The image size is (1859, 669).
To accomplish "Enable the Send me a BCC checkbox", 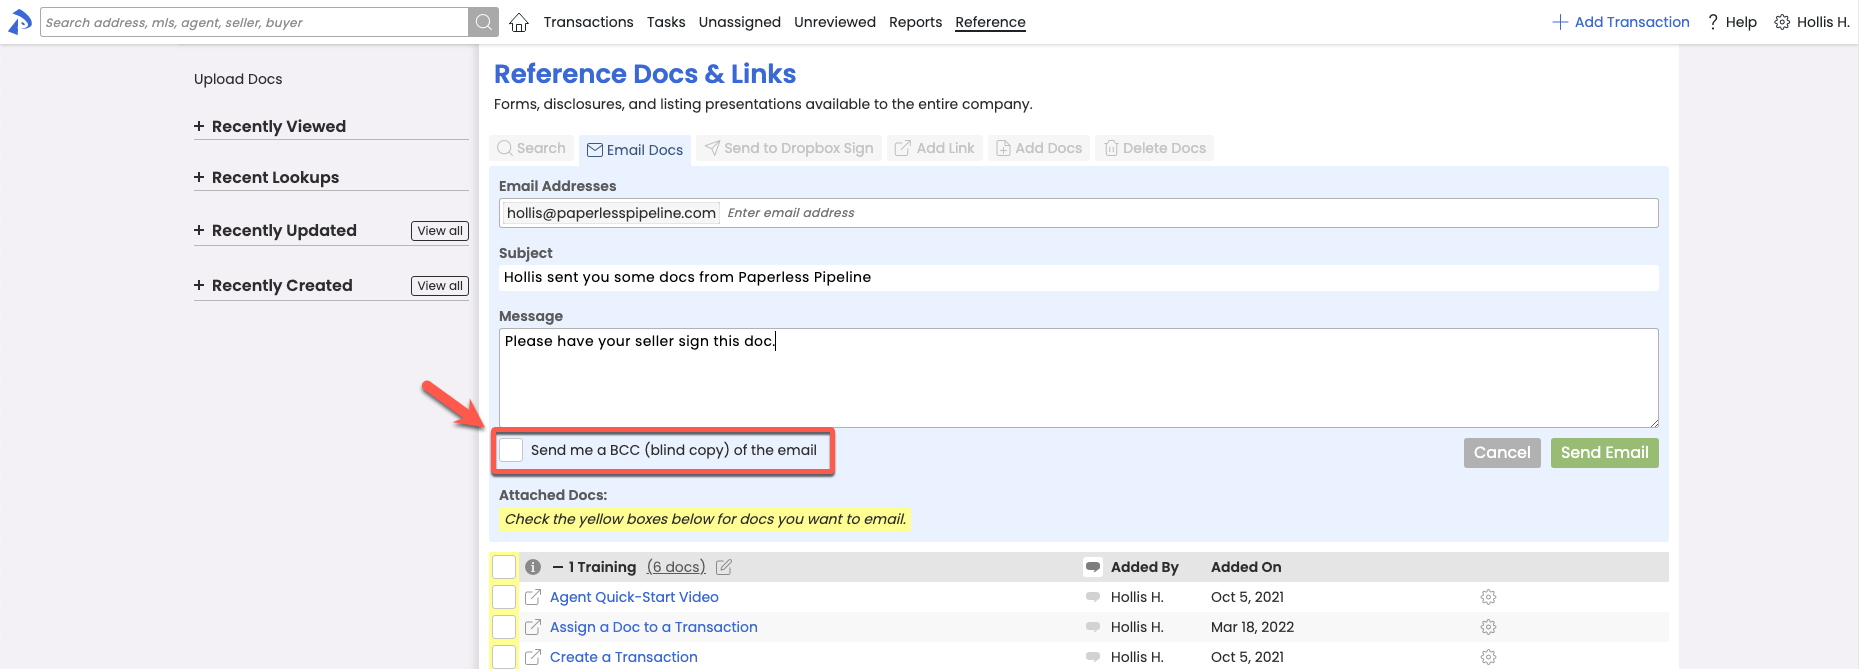I will 511,450.
